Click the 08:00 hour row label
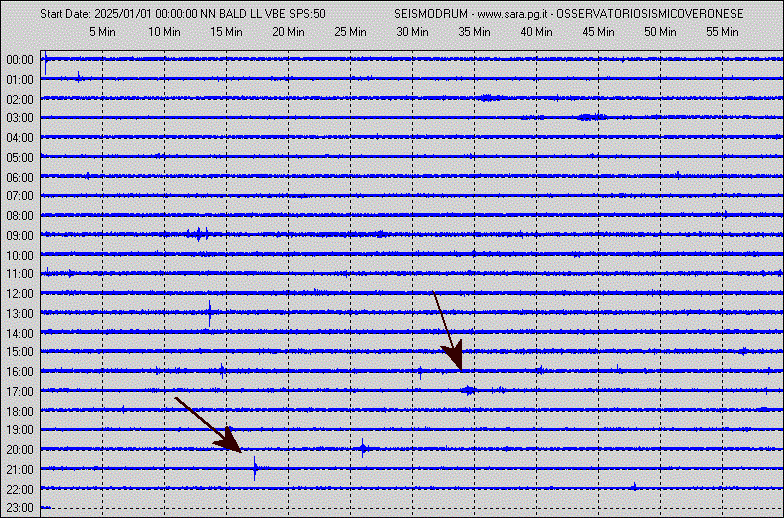Viewport: 784px width, 518px height. [x=20, y=216]
